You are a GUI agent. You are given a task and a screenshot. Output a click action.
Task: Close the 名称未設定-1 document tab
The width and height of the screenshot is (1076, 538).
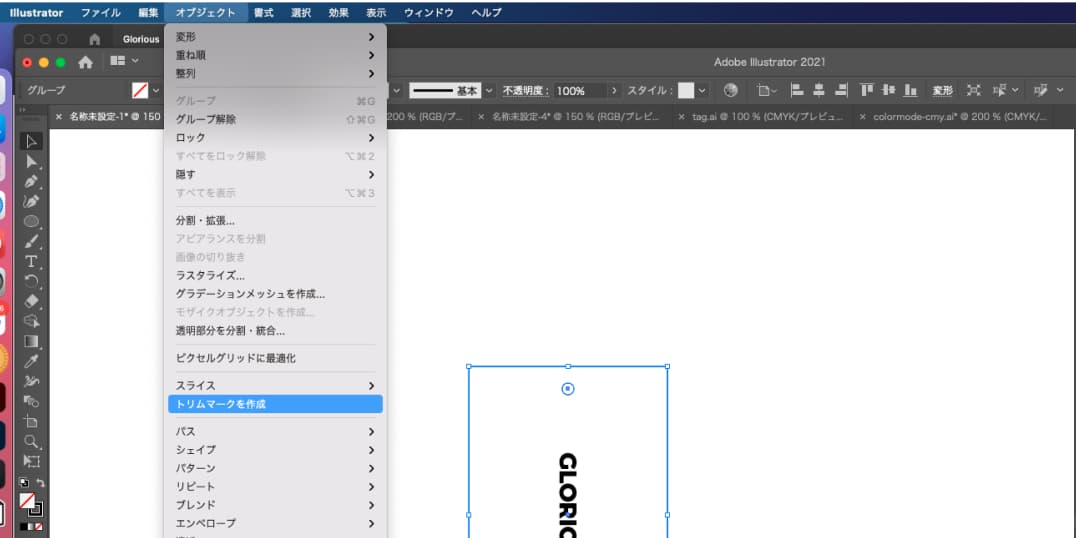click(x=58, y=117)
